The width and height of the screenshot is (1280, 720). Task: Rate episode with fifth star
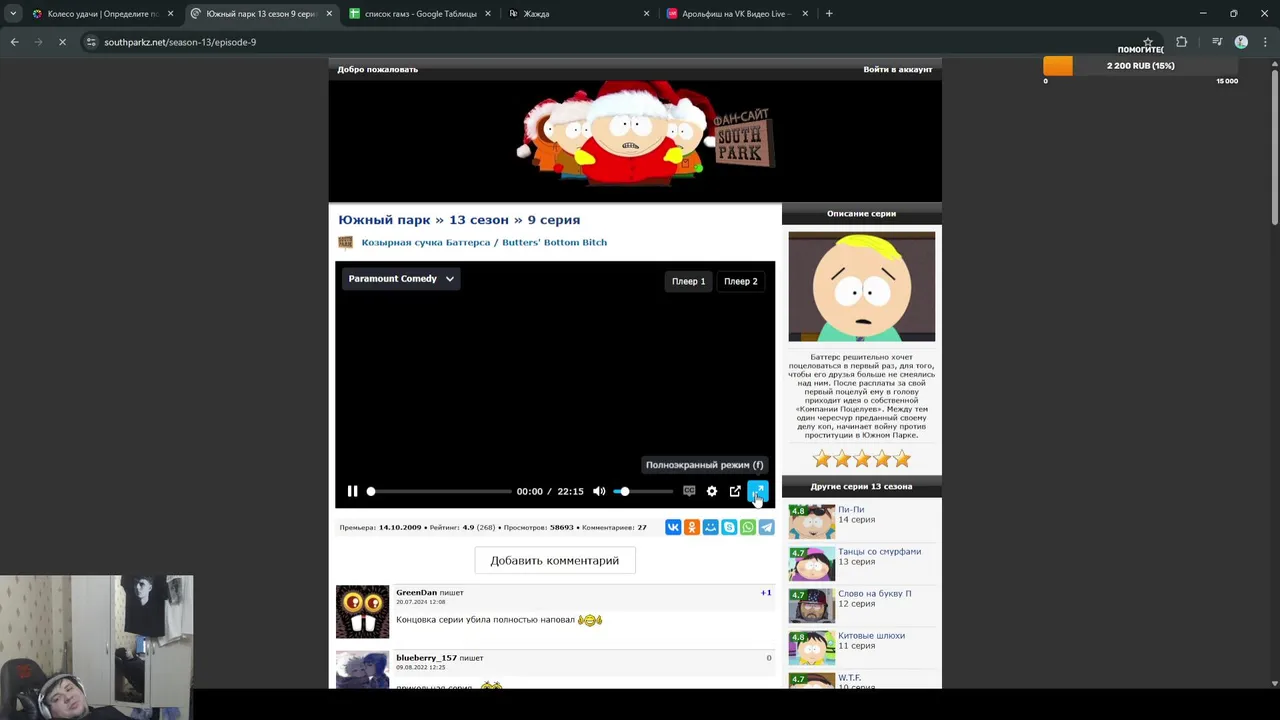tap(902, 459)
